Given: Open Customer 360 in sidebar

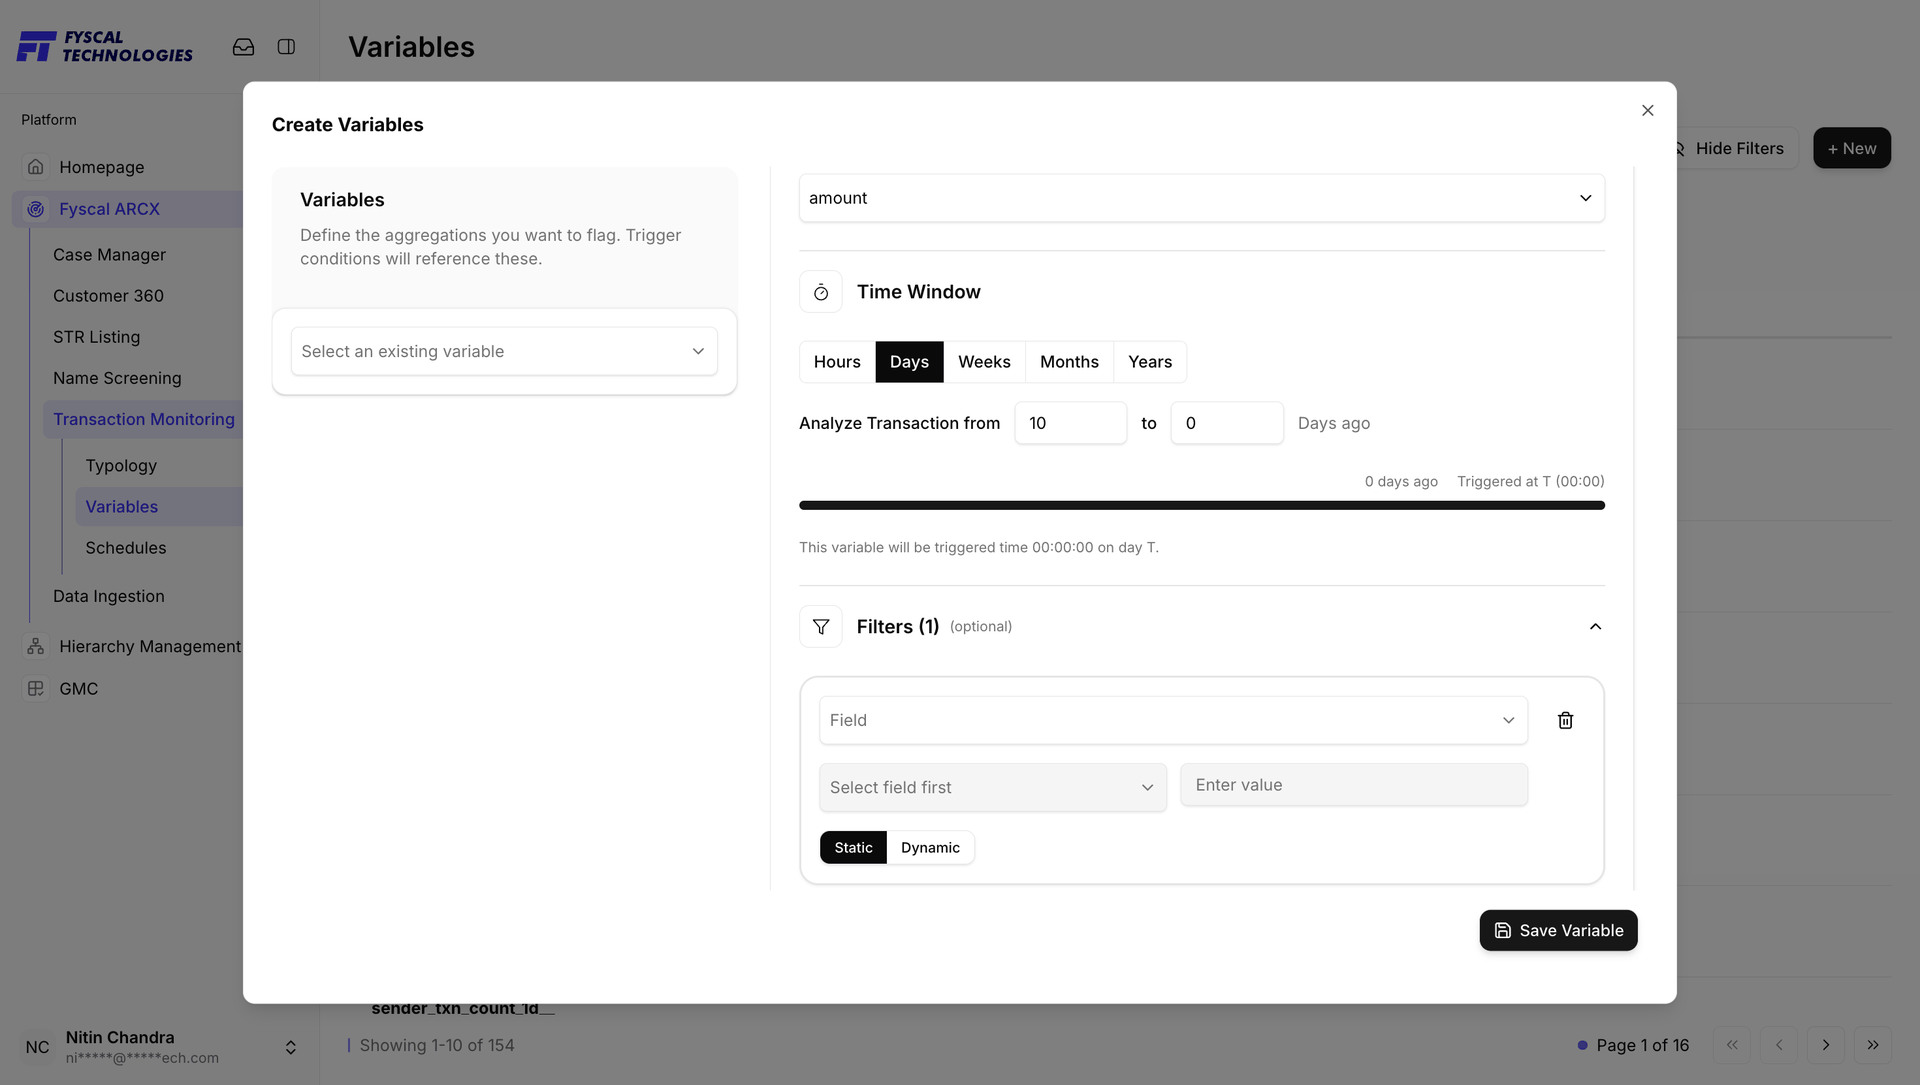Looking at the screenshot, I should (x=108, y=296).
